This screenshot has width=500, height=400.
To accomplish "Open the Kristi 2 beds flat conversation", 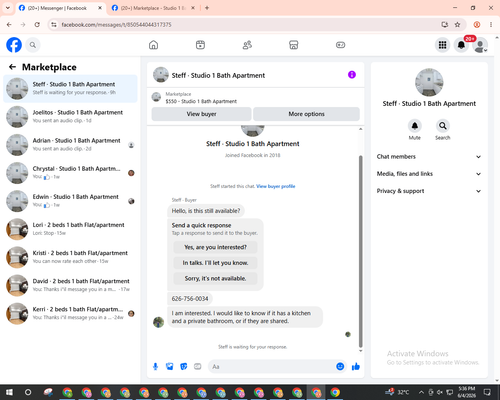I will [x=70, y=257].
